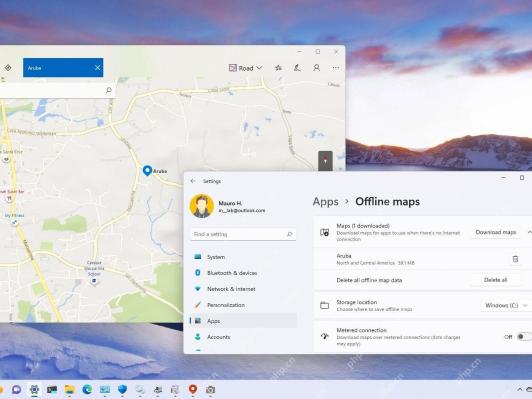This screenshot has height=399, width=532.
Task: Click the Metered connection gauge icon
Action: click(x=324, y=336)
